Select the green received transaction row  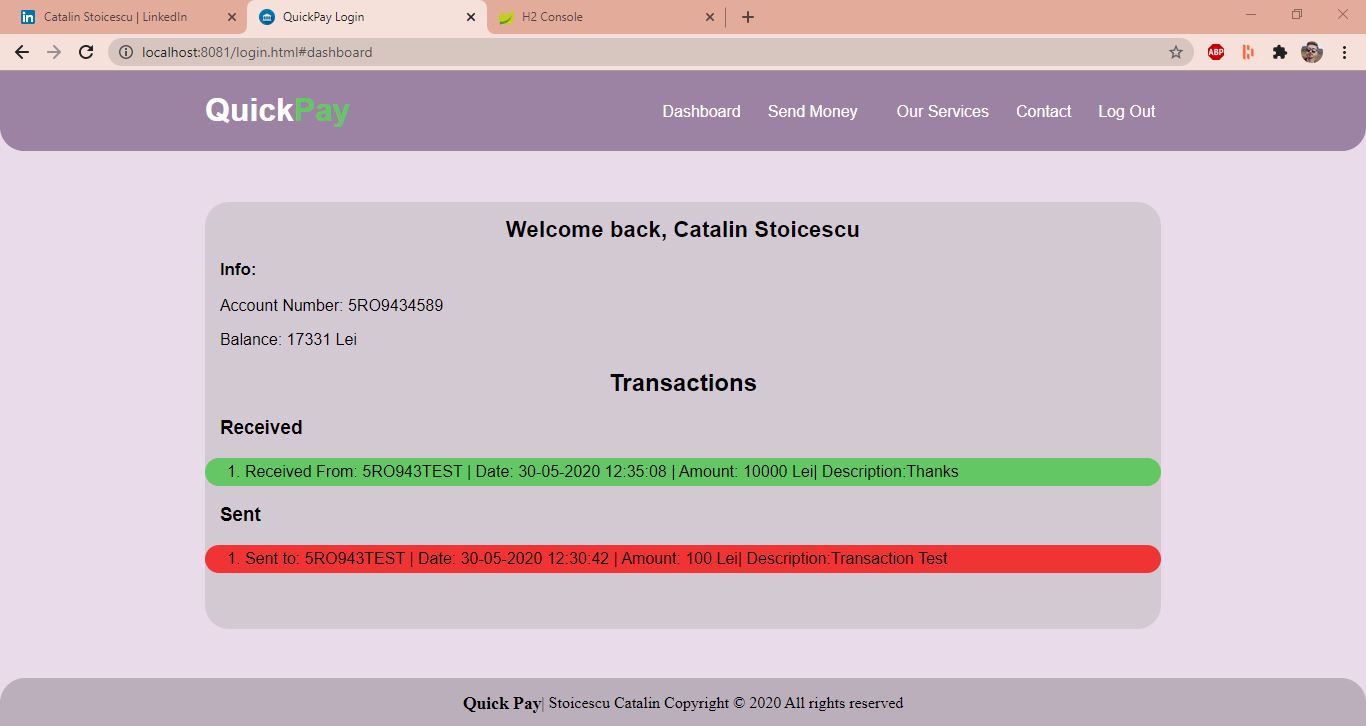coord(683,472)
